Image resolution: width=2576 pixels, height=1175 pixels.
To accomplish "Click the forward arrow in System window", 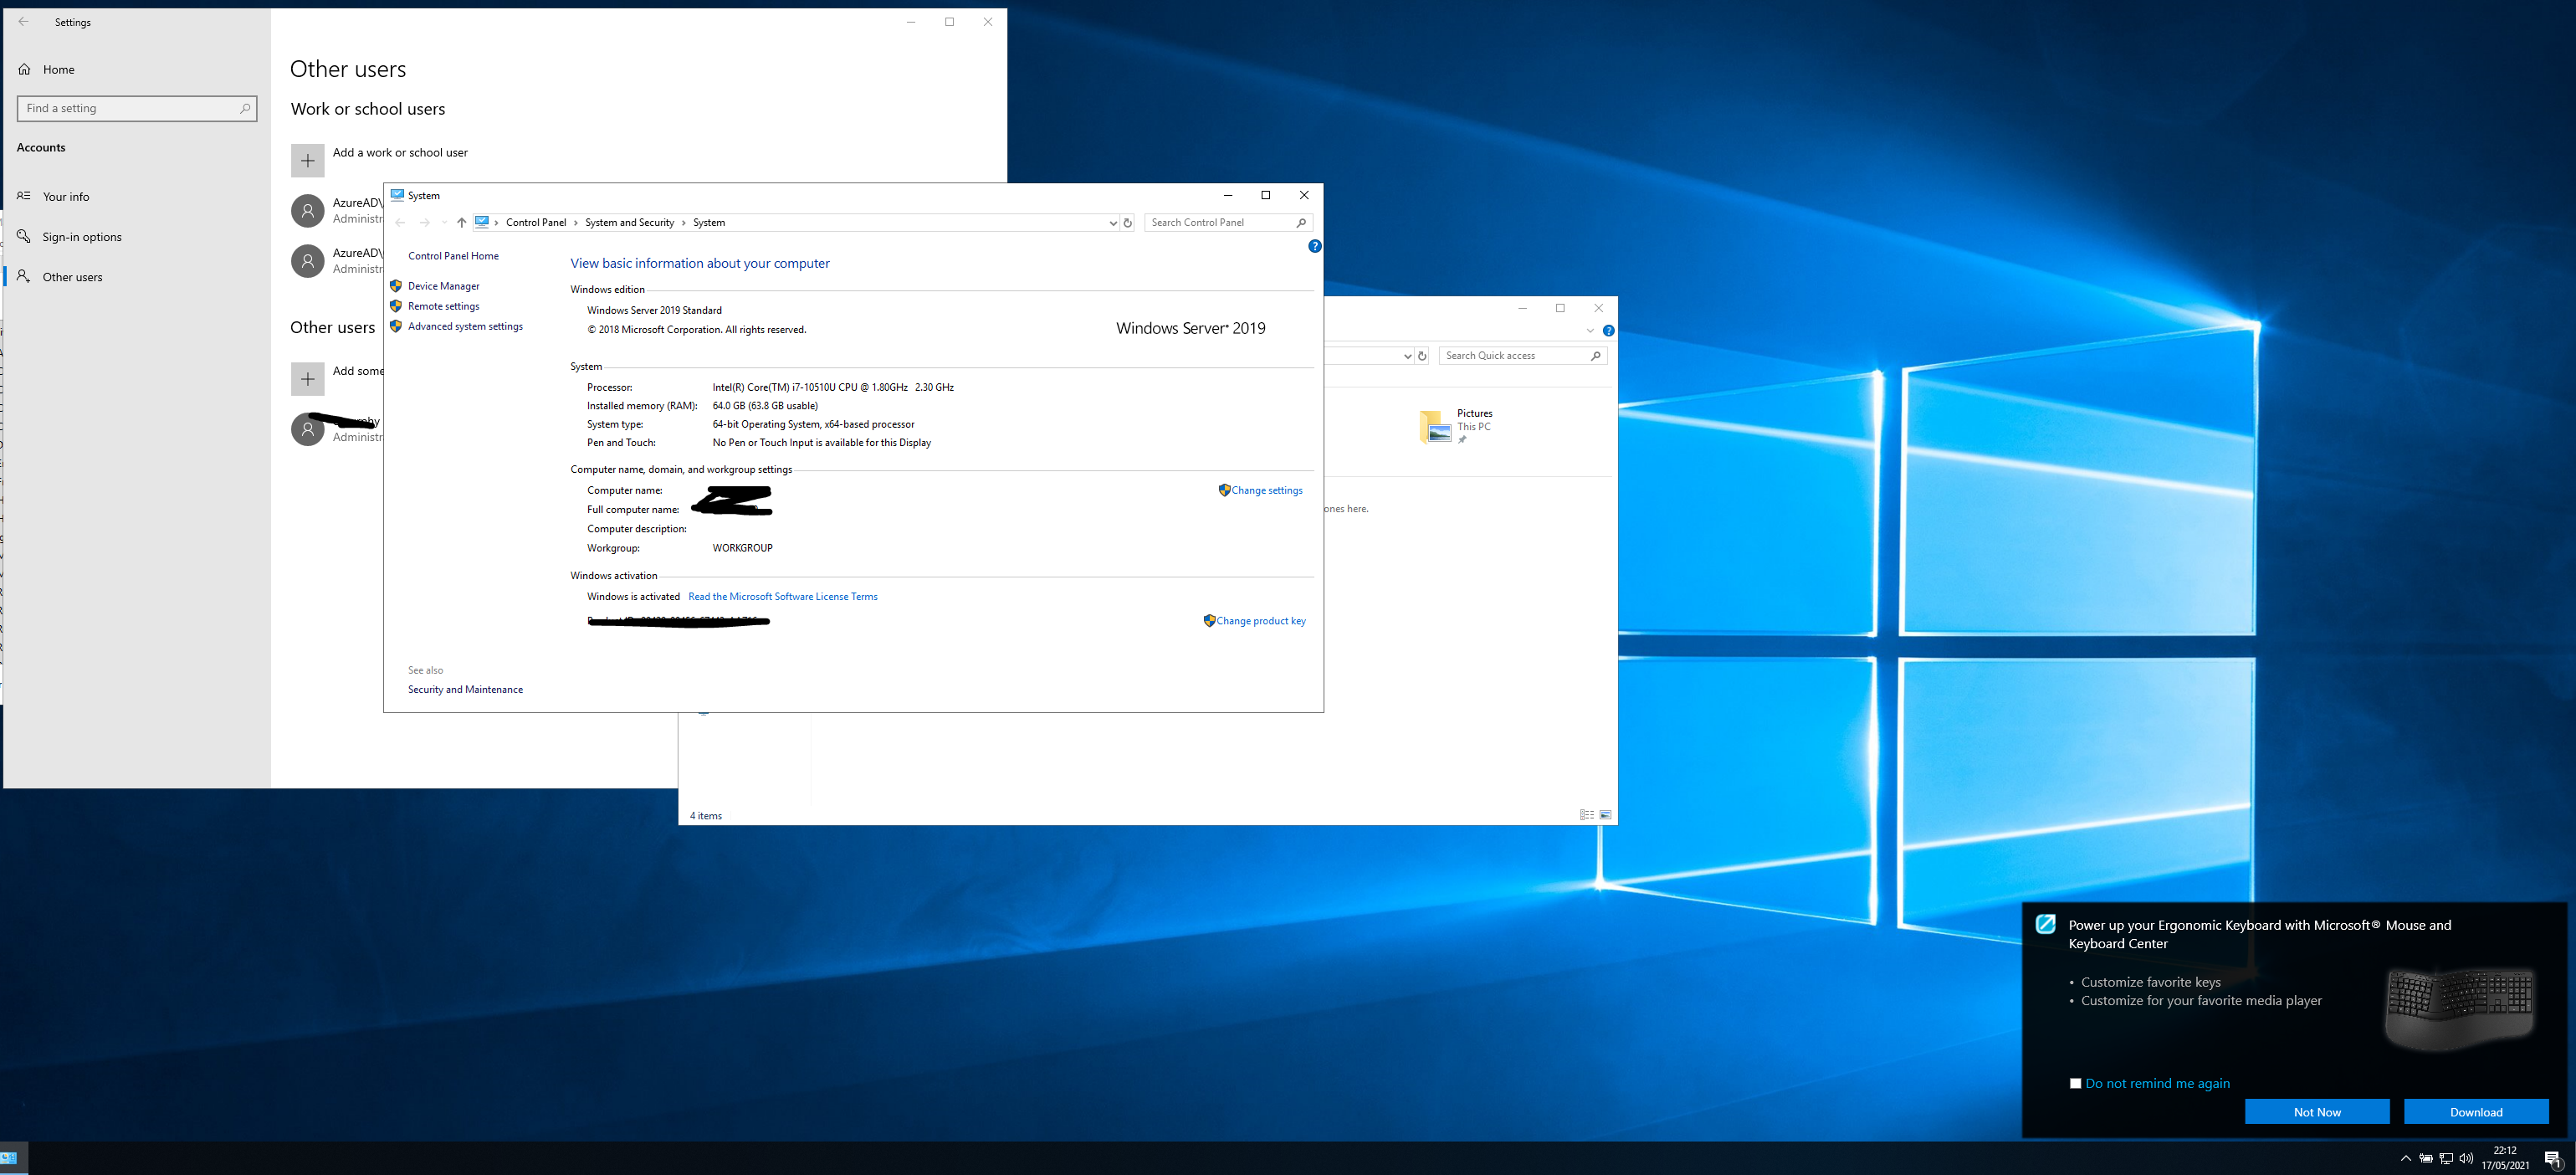I will [x=425, y=222].
